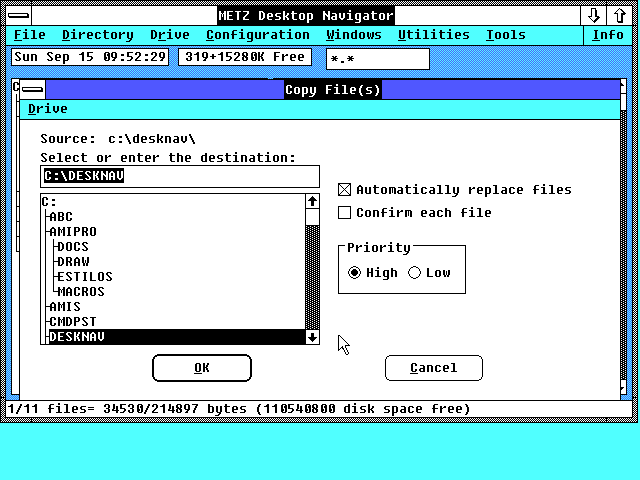This screenshot has height=480, width=640.
Task: Click the OK button
Action: (202, 368)
